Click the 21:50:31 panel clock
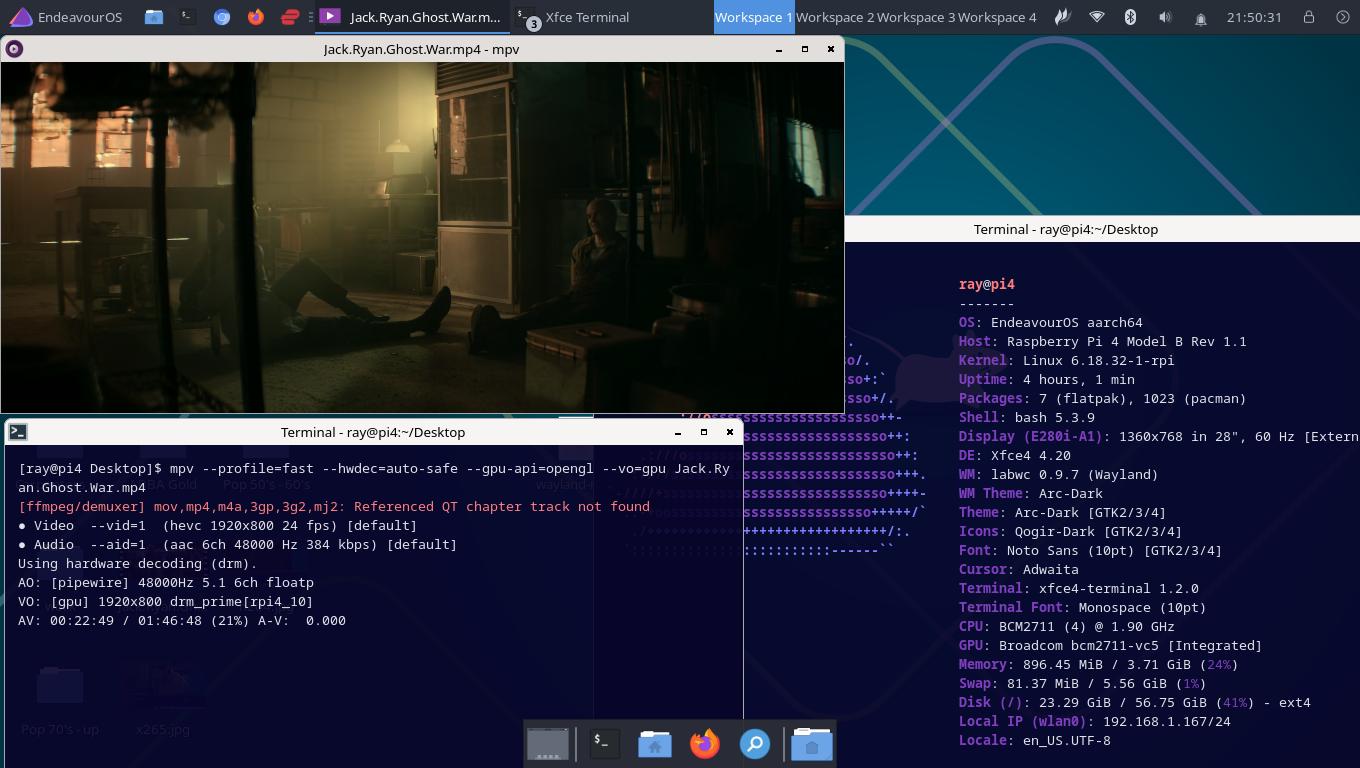 point(1253,17)
